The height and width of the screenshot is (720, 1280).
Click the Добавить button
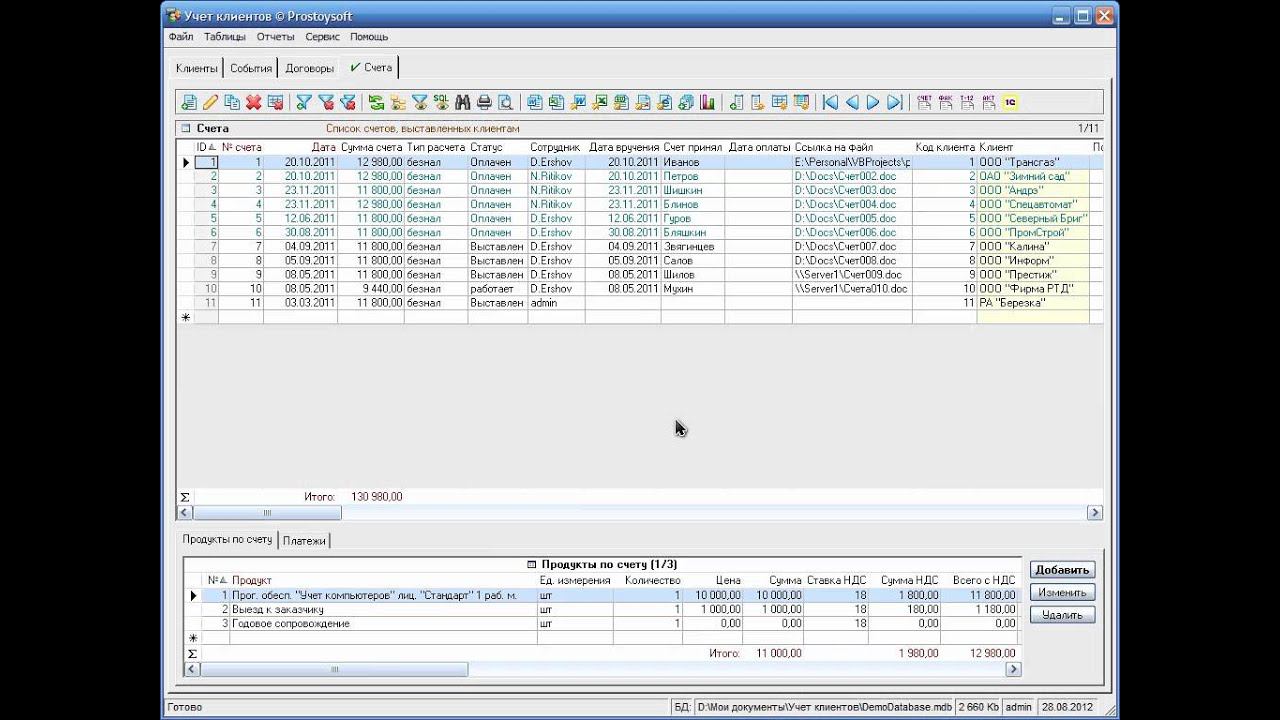coord(1062,570)
